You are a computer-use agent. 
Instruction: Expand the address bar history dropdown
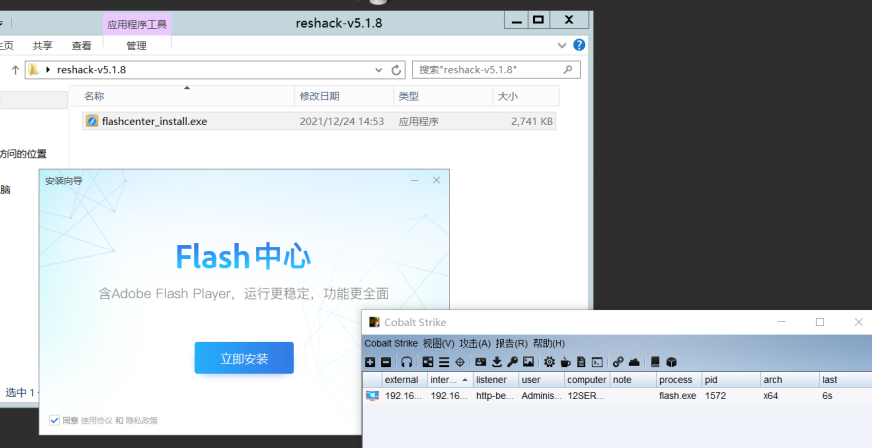point(379,70)
